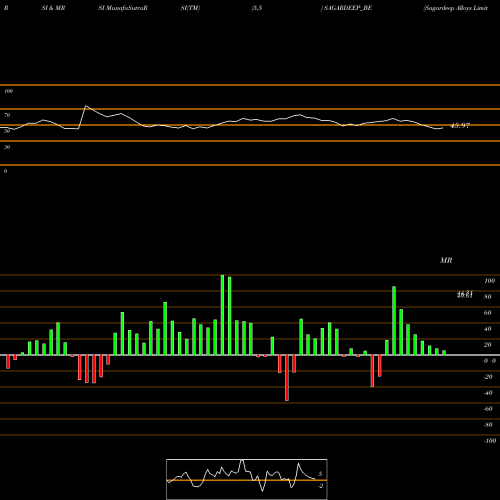This screenshot has width=500, height=500.
Task: Click the RSI value label 45.97
Action: 460,126
